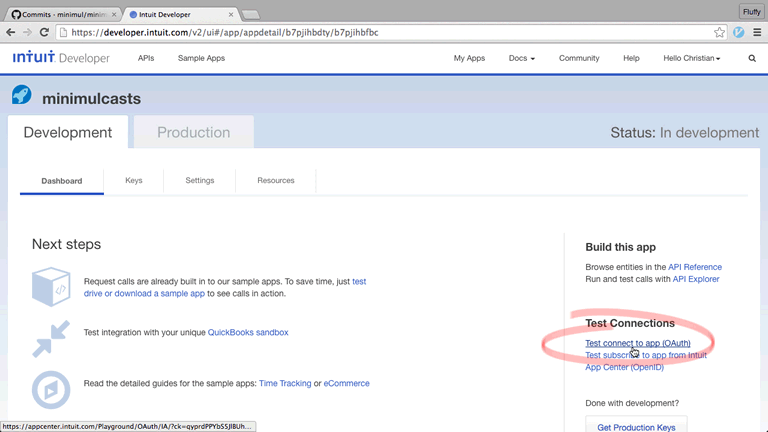
Task: Click the Build this app heading
Action: (x=621, y=247)
